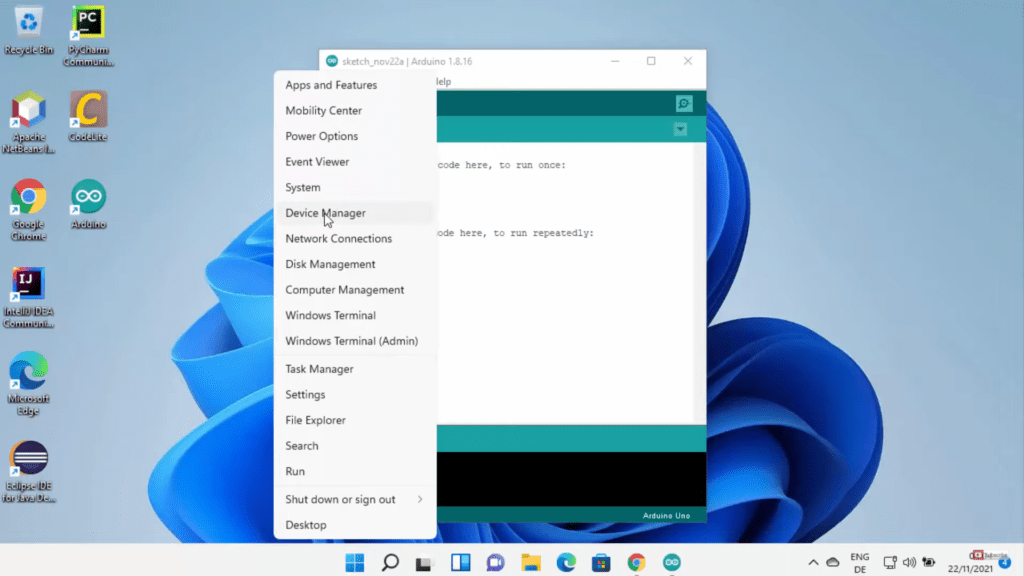Open File Explorer from taskbar
Viewport: 1024px width, 576px height.
(x=531, y=562)
